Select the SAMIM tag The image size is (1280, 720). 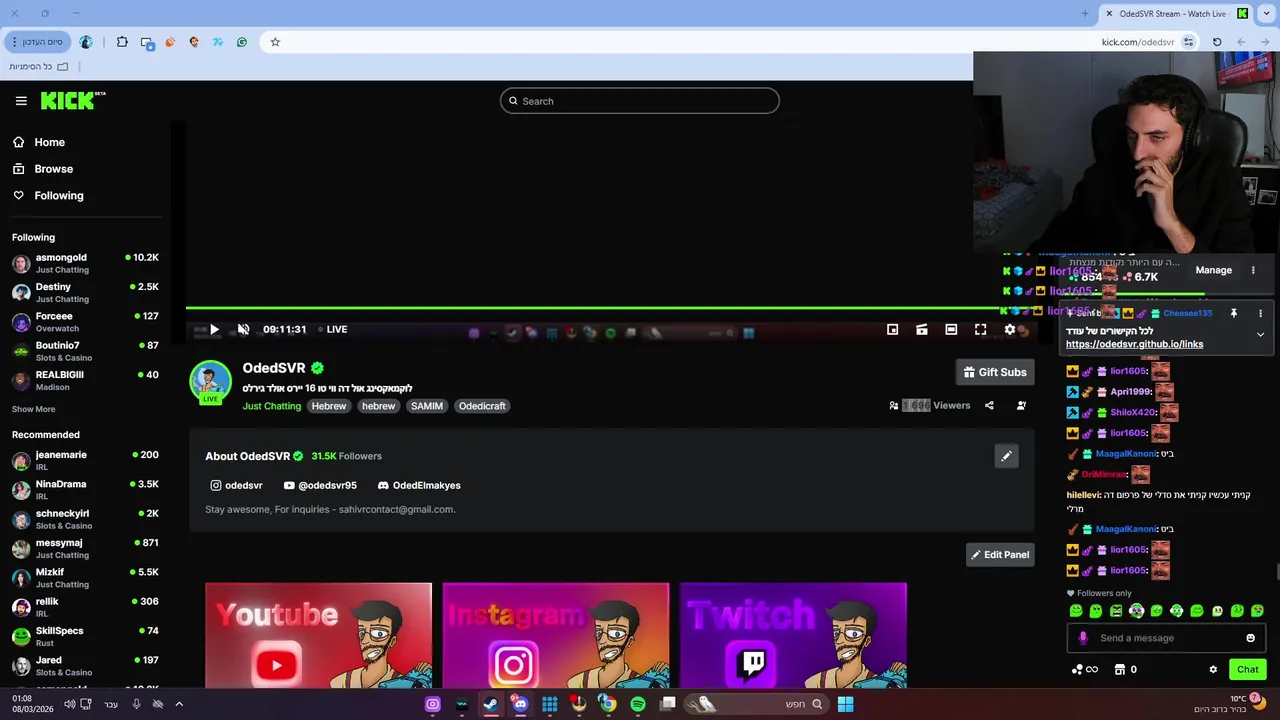click(x=427, y=406)
